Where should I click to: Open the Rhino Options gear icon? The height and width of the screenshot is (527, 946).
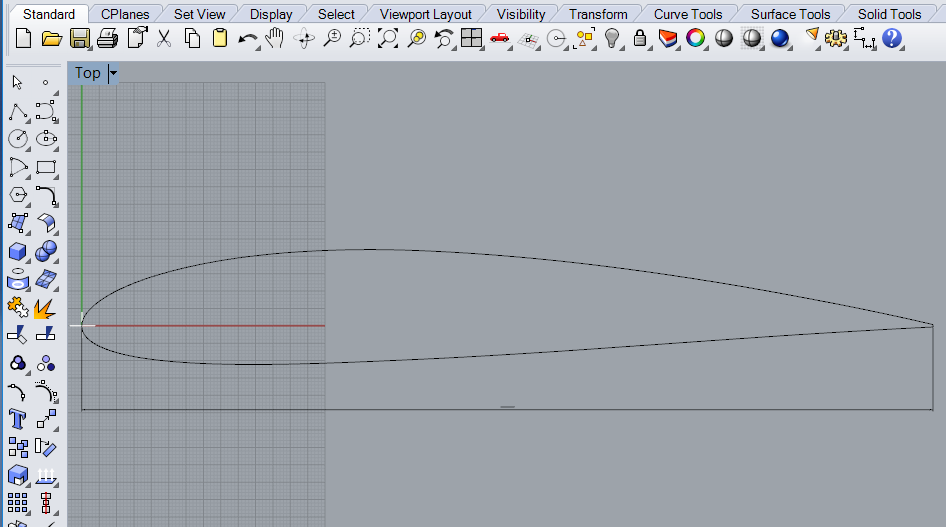836,39
